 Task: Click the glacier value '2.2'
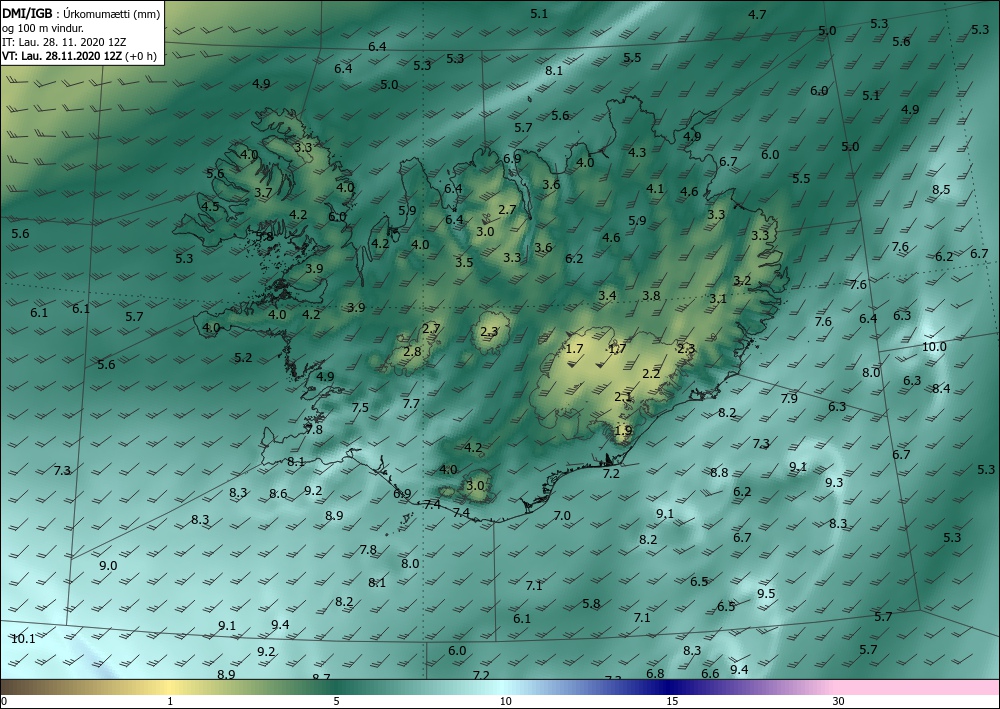[x=651, y=374]
